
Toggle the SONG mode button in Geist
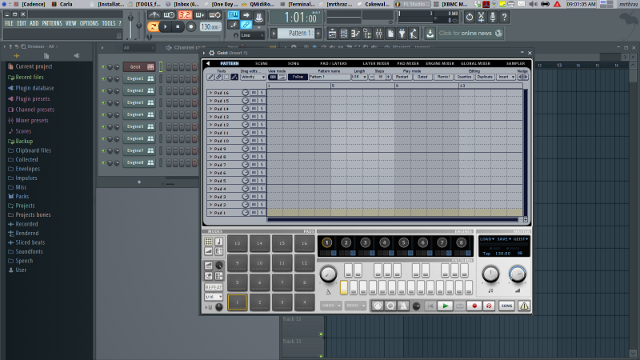click(507, 305)
